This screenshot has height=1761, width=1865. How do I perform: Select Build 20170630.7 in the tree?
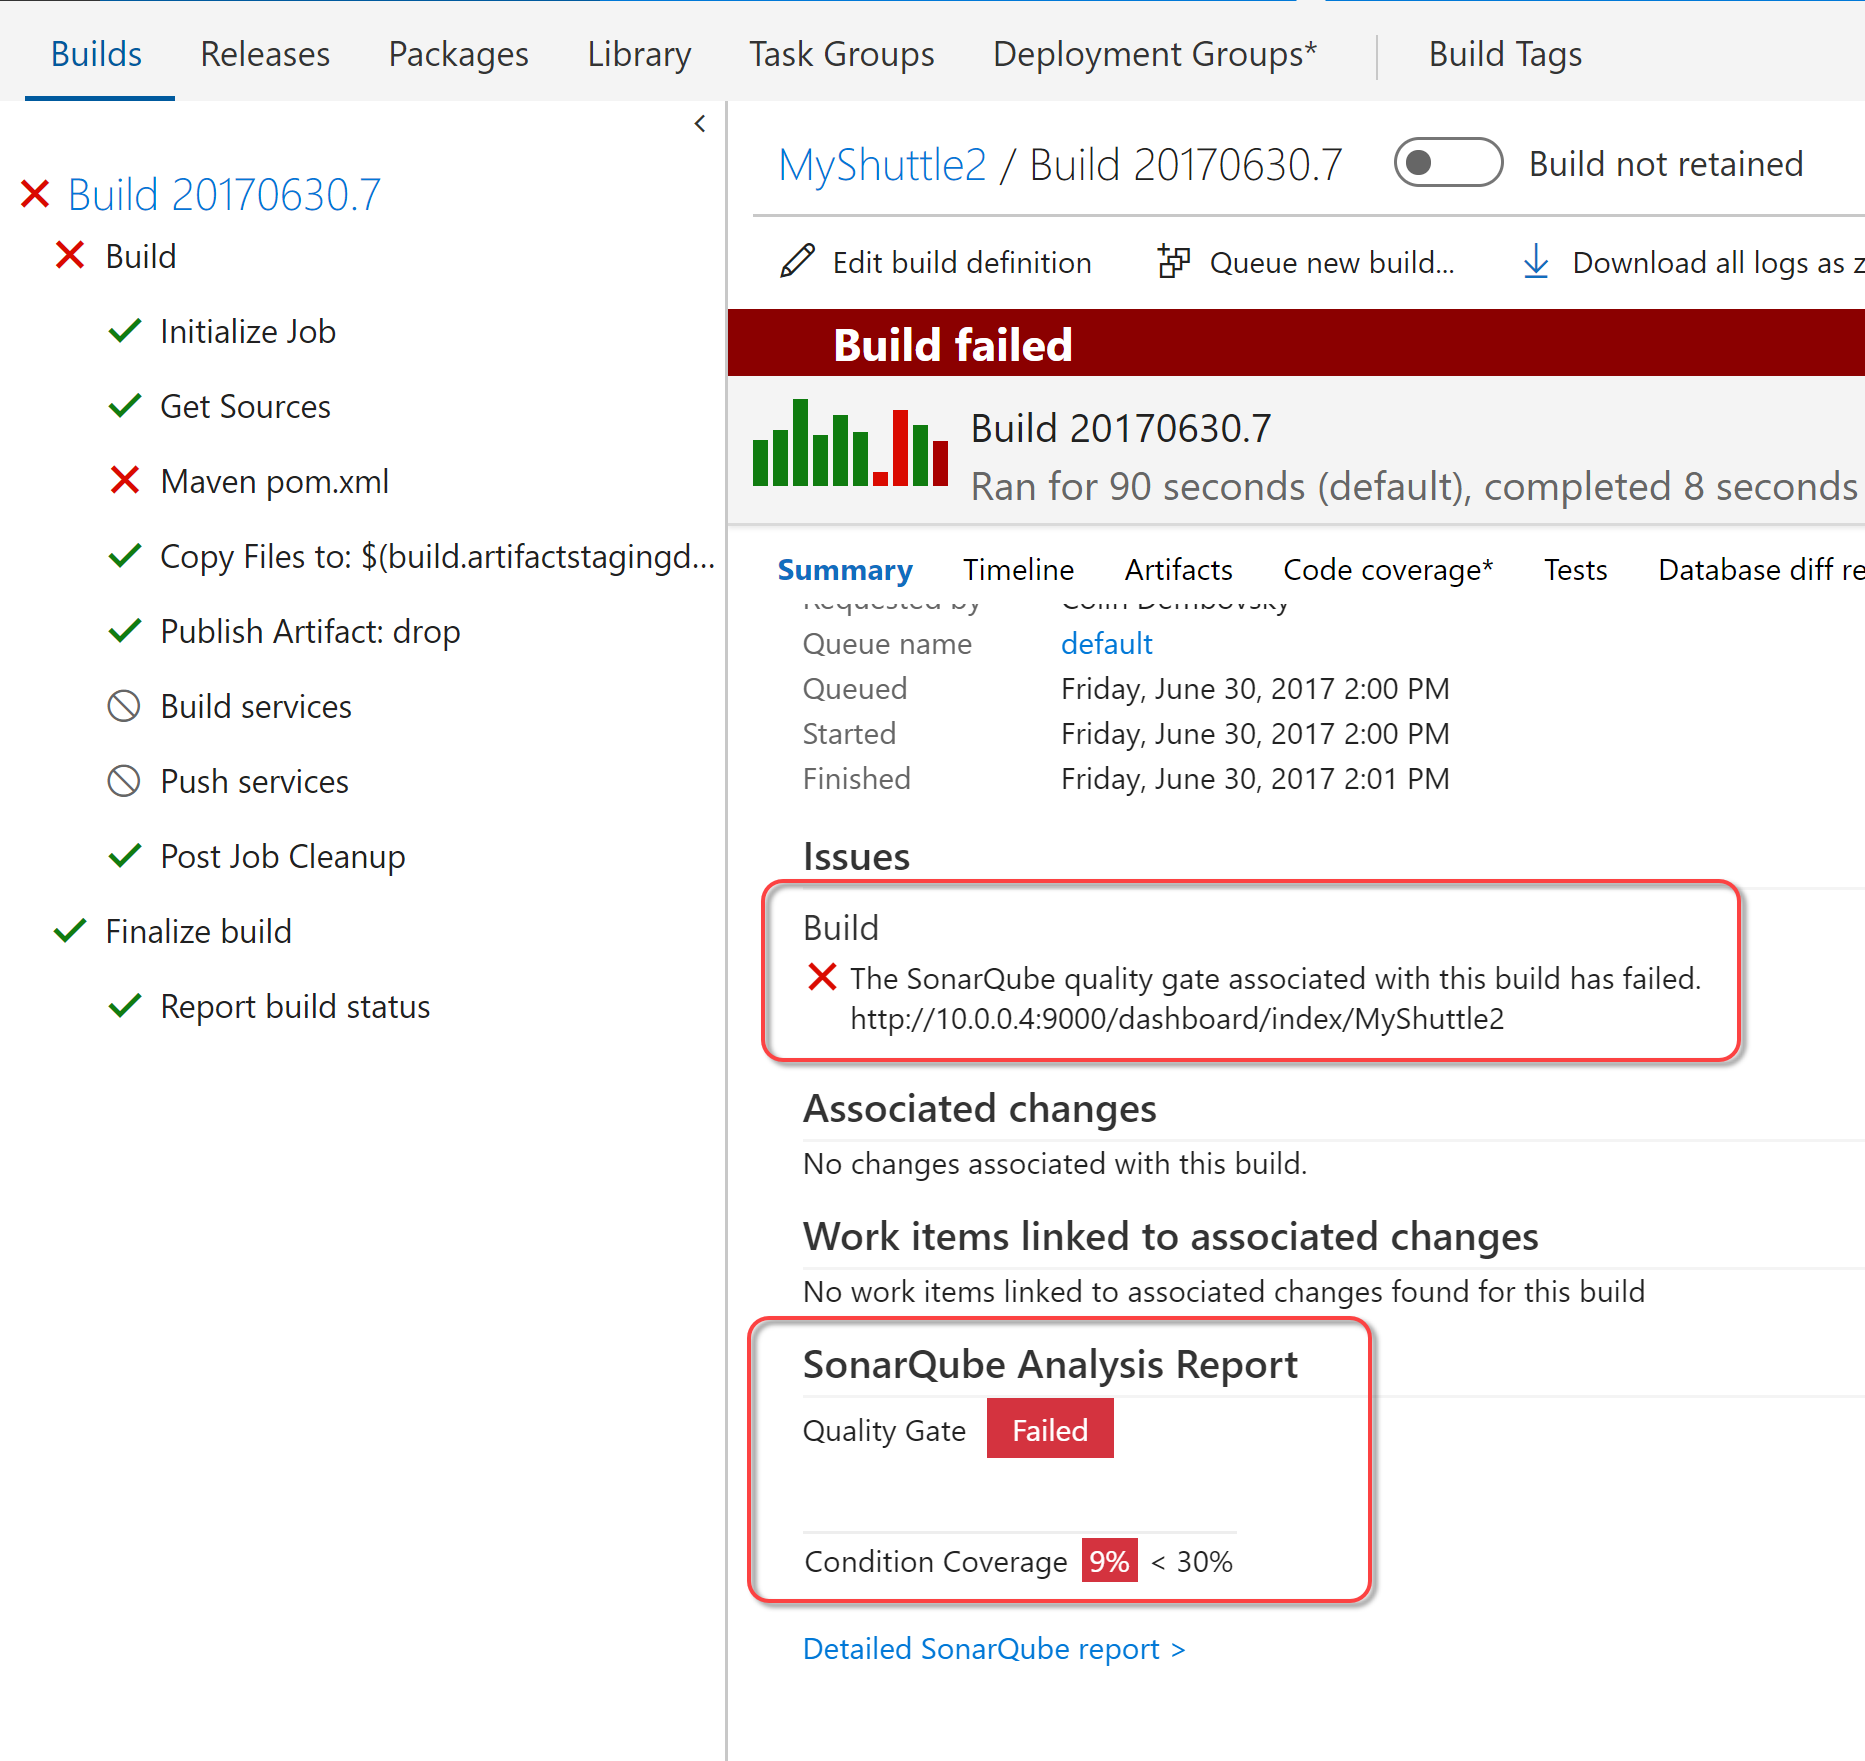click(224, 195)
